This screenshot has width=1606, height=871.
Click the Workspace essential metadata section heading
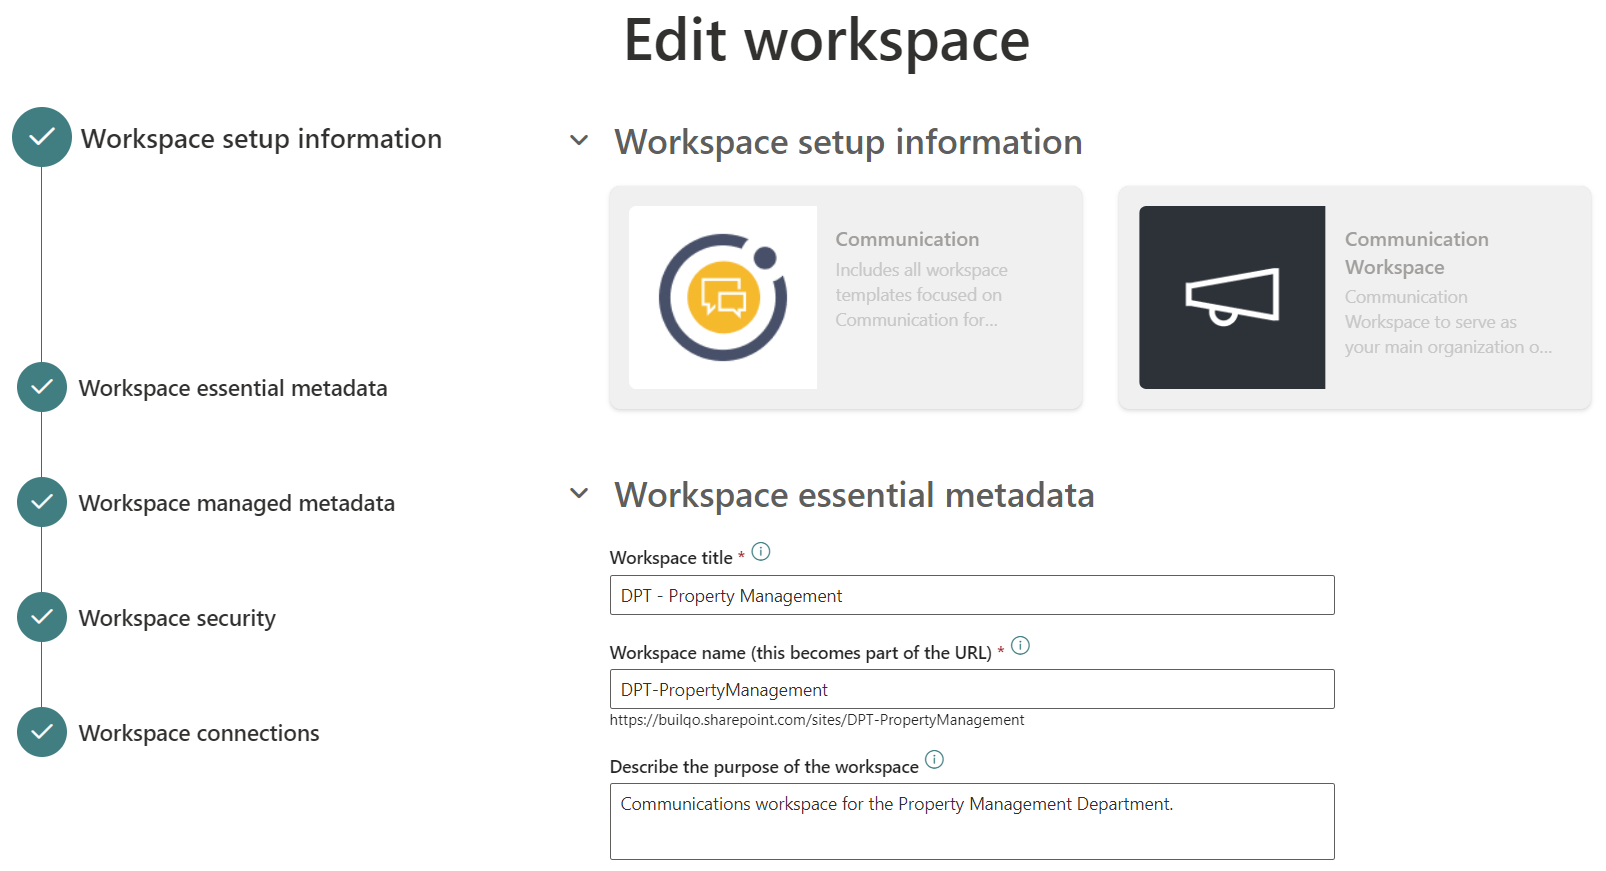pos(854,495)
